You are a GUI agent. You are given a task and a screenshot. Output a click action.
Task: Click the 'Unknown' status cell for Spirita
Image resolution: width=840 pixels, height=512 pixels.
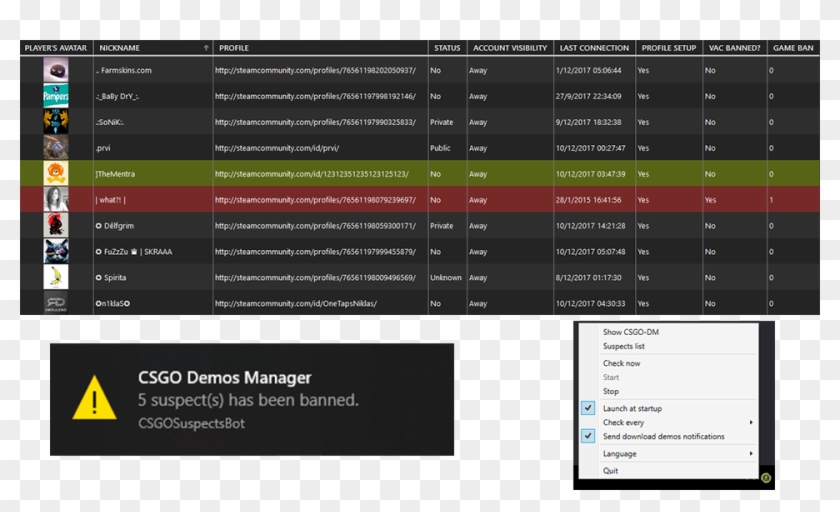click(x=445, y=277)
